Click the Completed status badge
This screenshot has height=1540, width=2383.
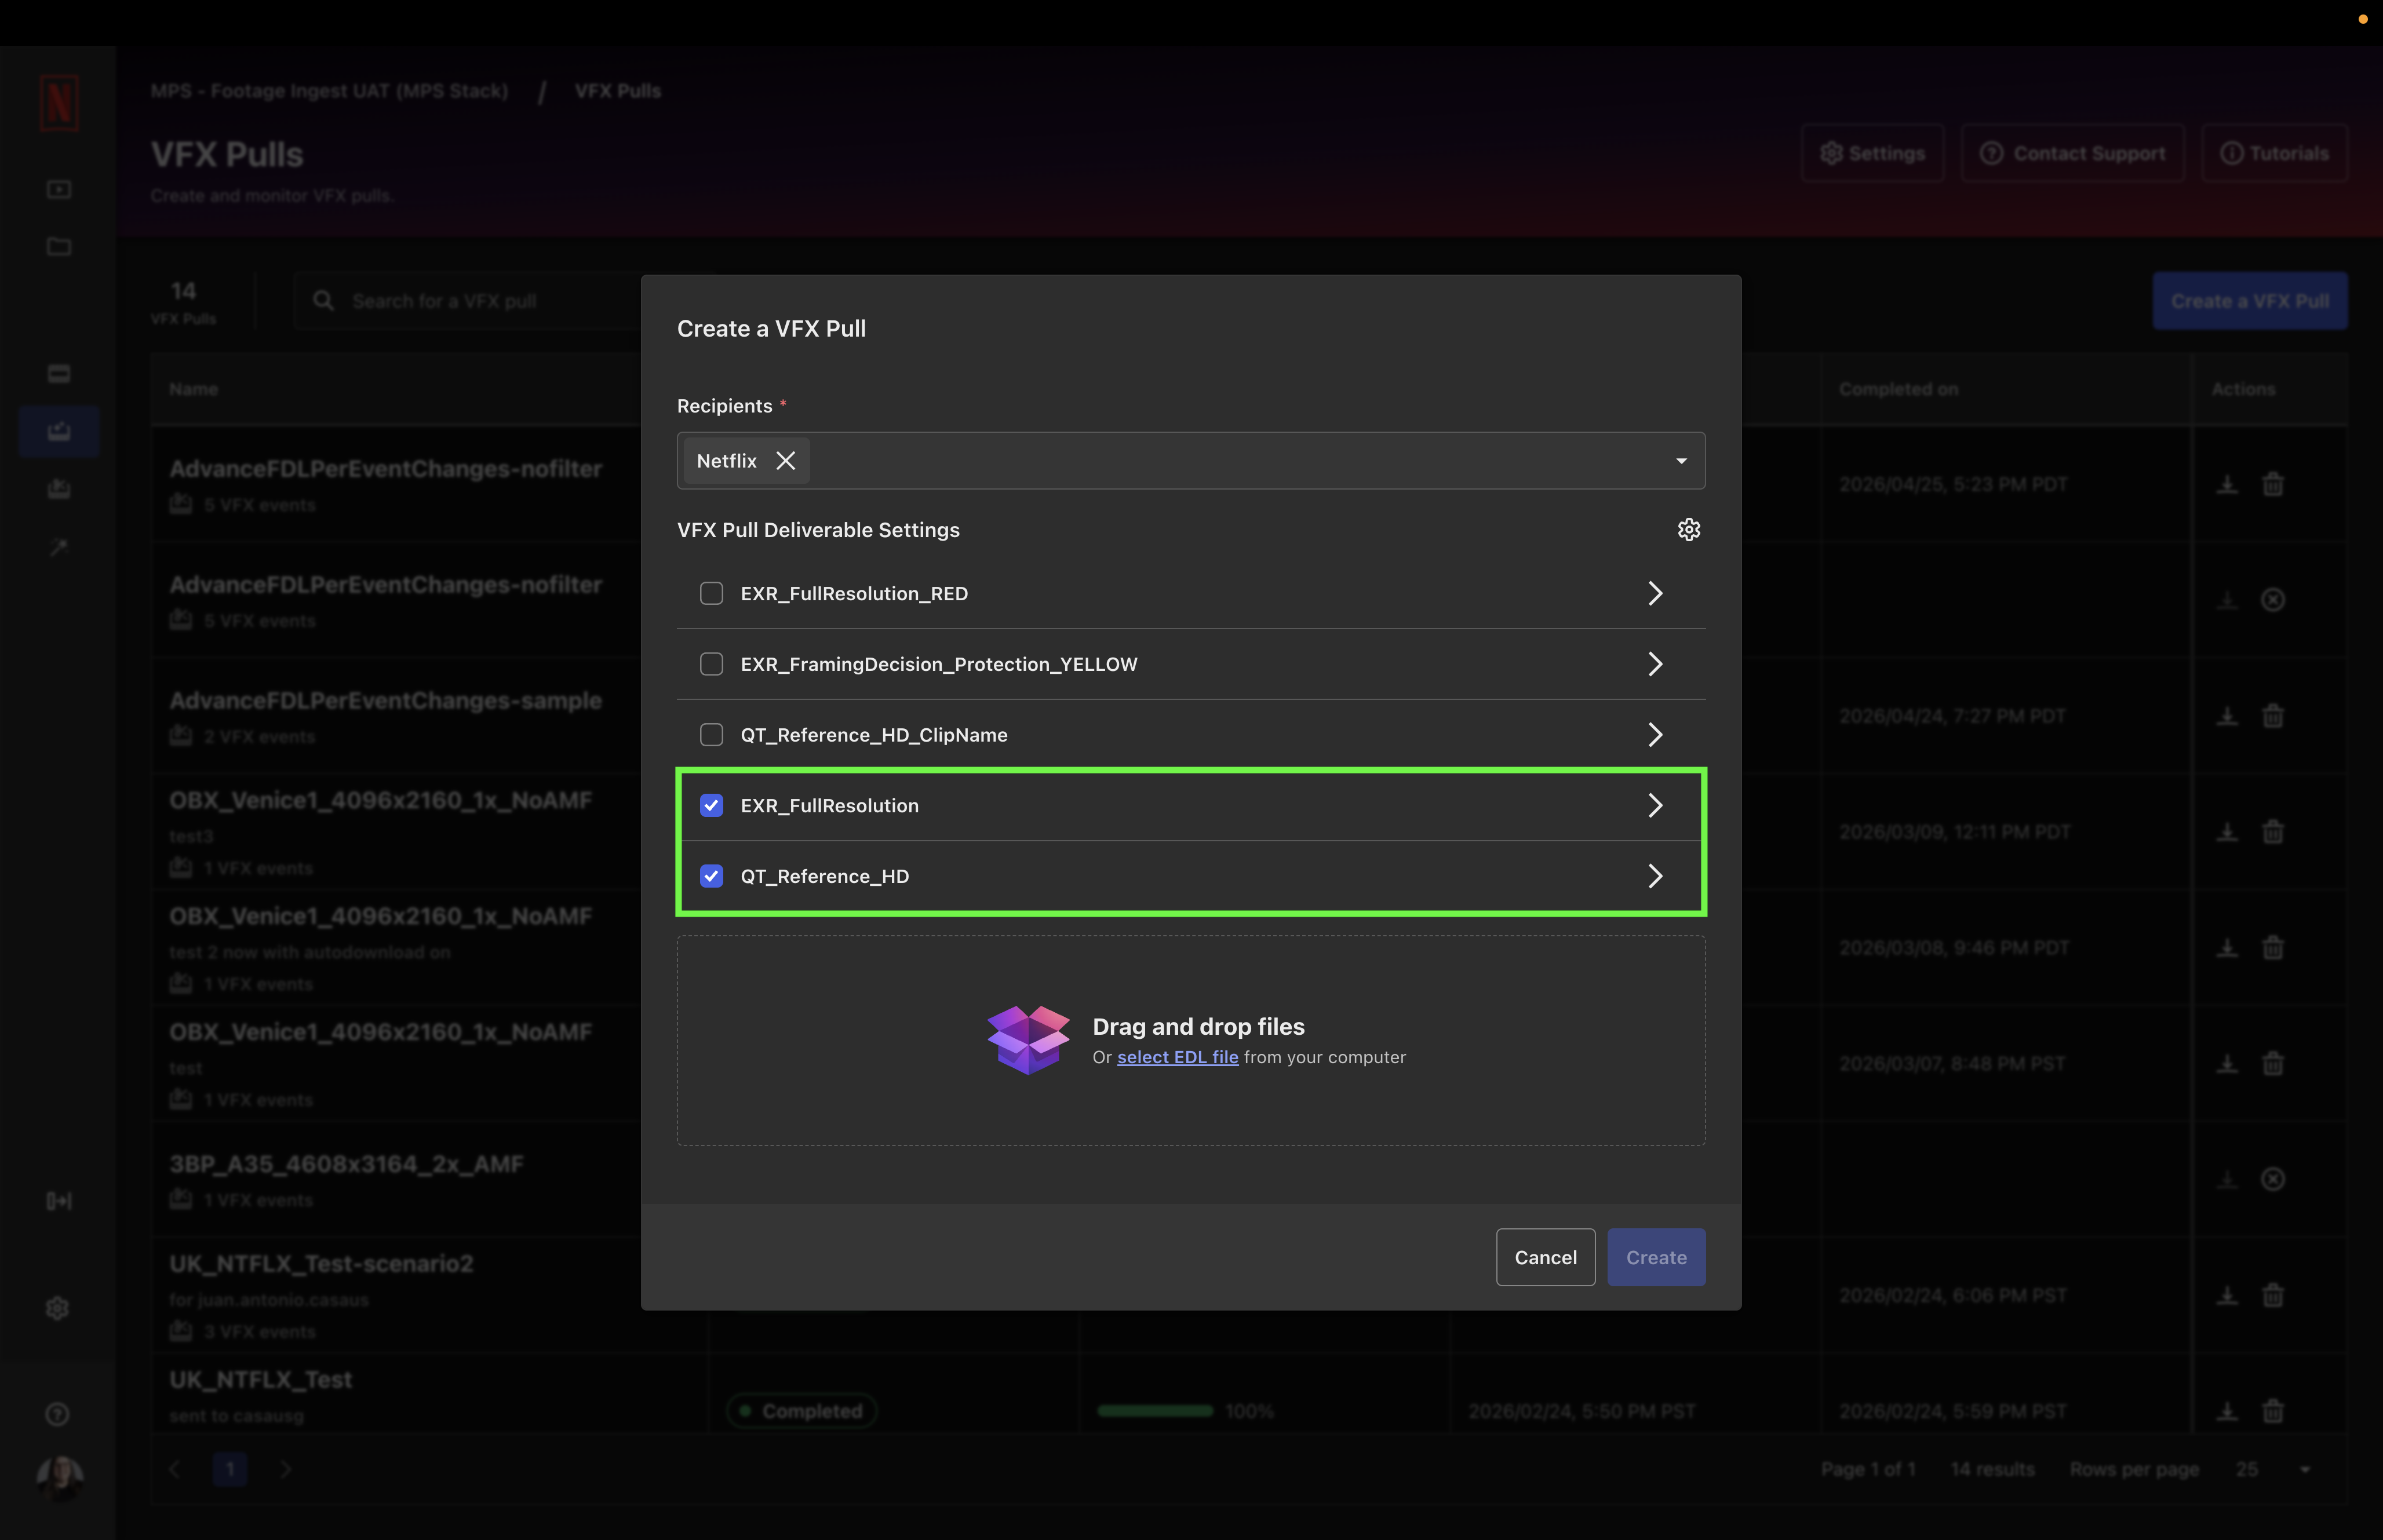(x=801, y=1412)
